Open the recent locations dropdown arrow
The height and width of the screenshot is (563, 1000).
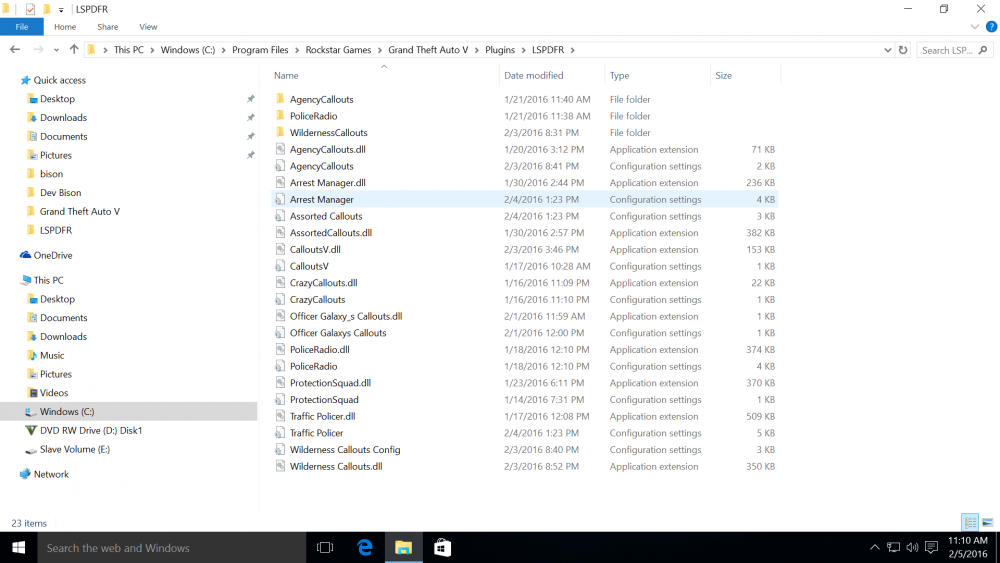click(x=56, y=50)
